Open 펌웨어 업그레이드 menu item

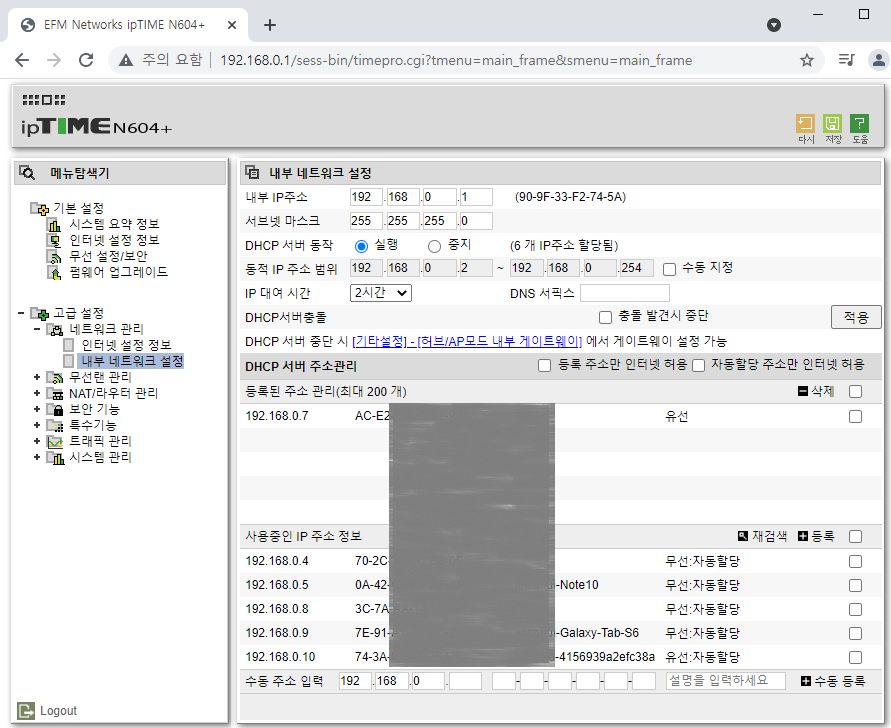click(x=118, y=272)
